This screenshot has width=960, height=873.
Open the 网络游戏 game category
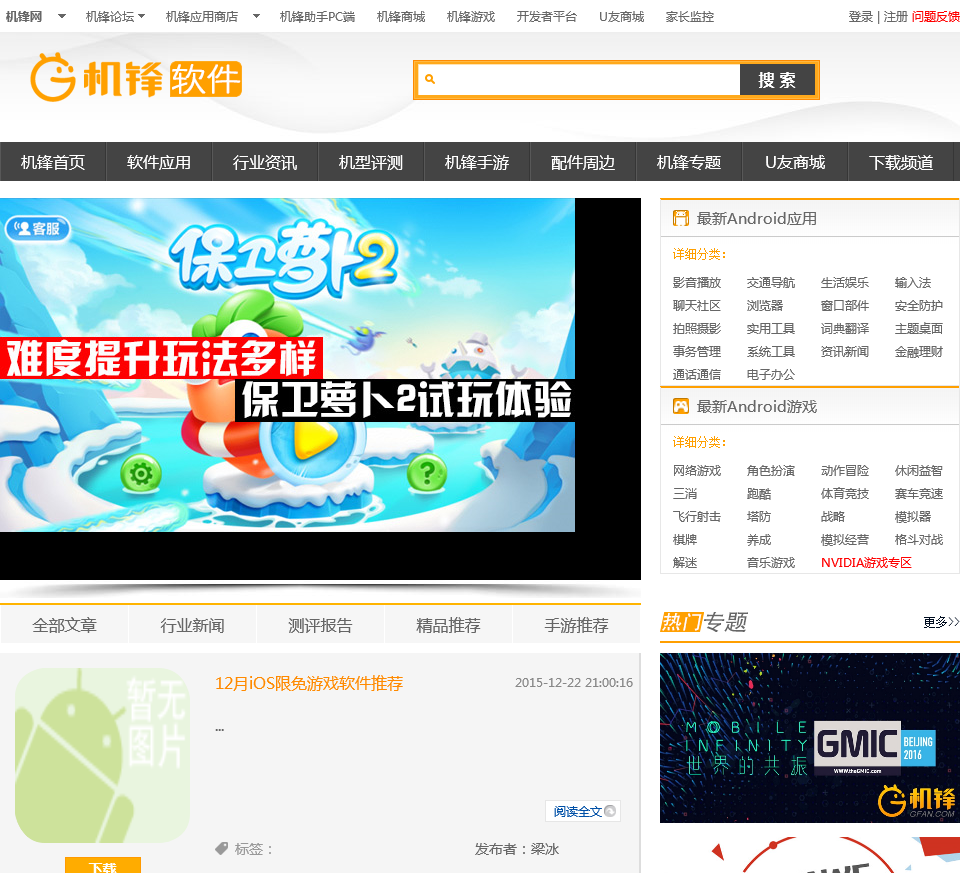click(x=697, y=470)
